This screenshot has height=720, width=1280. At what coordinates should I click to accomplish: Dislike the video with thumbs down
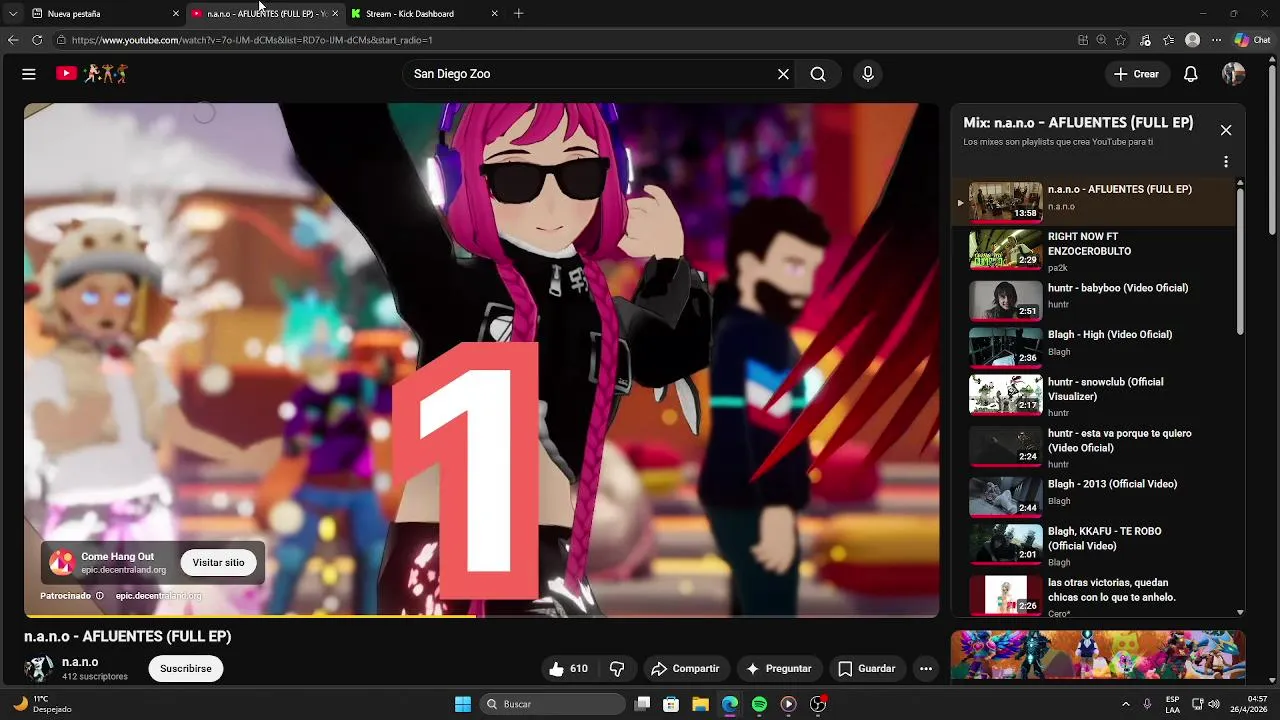click(617, 669)
